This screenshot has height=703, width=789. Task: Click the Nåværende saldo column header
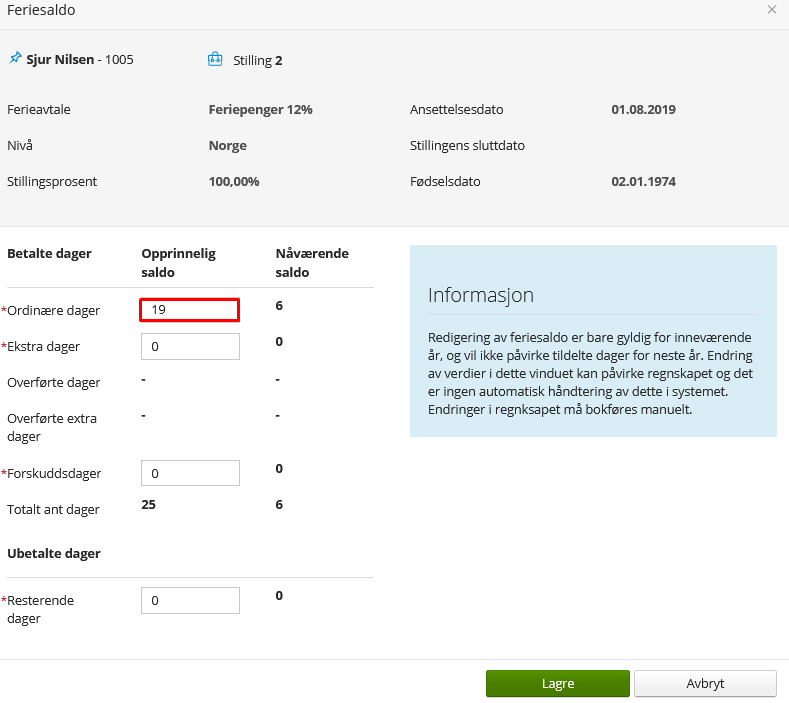311,262
